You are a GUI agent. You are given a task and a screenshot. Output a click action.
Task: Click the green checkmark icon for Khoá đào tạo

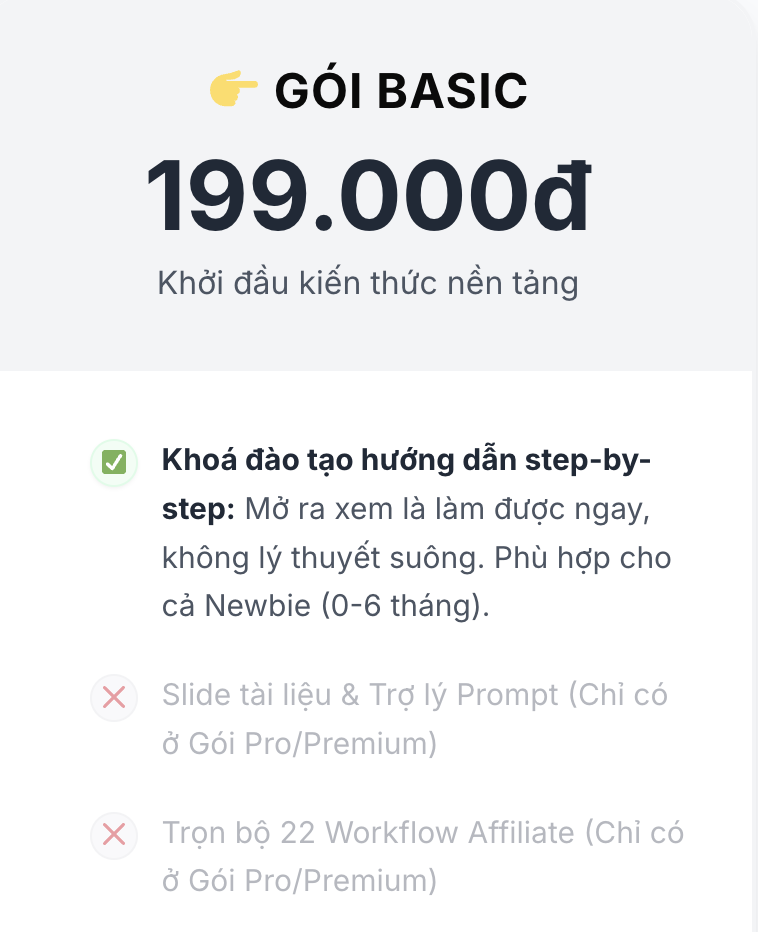114,462
